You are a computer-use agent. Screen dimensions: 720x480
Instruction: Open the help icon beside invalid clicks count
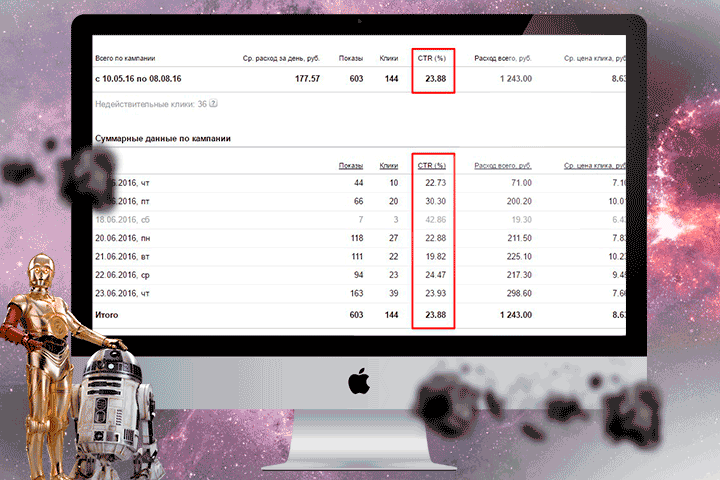(x=214, y=103)
